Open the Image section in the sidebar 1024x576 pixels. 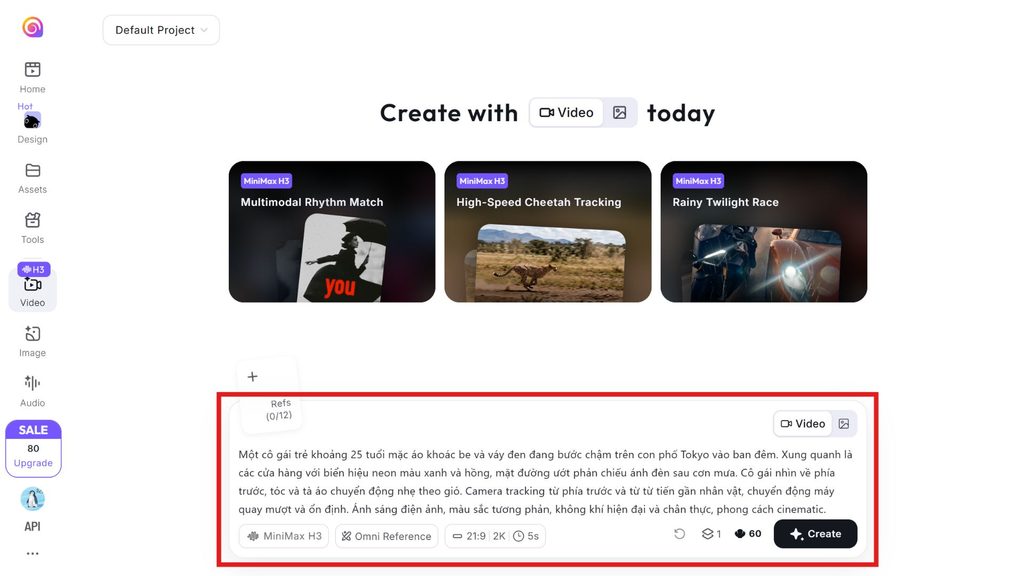(33, 342)
